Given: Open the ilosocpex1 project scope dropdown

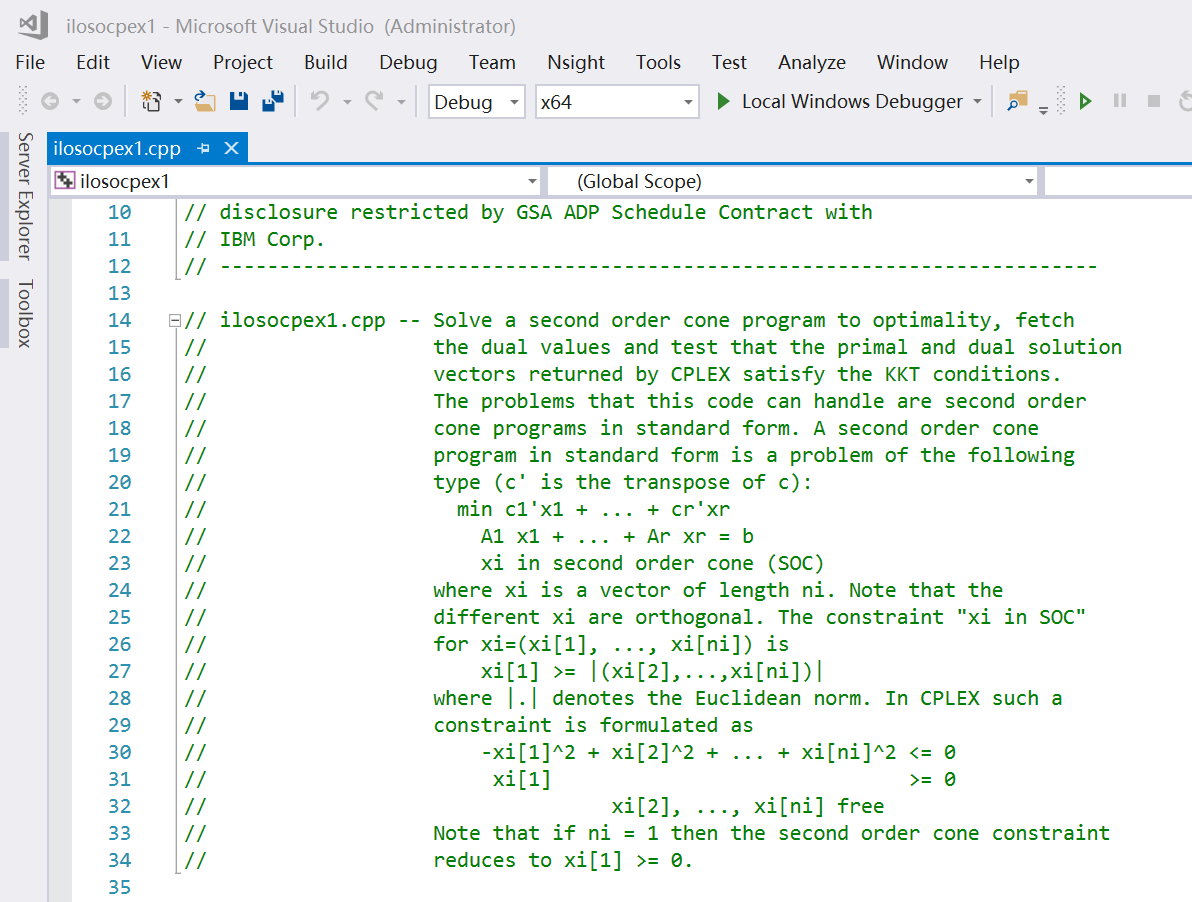Looking at the screenshot, I should [x=296, y=182].
